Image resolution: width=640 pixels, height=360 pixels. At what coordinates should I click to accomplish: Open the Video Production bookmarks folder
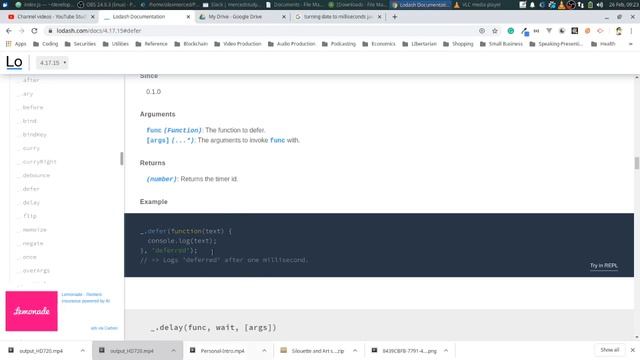[238, 44]
